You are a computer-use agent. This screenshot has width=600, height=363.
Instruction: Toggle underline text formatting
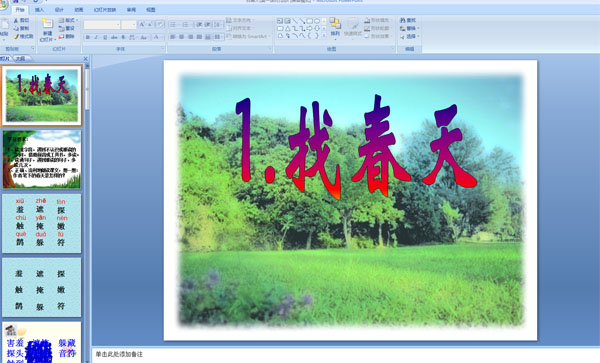tap(105, 37)
